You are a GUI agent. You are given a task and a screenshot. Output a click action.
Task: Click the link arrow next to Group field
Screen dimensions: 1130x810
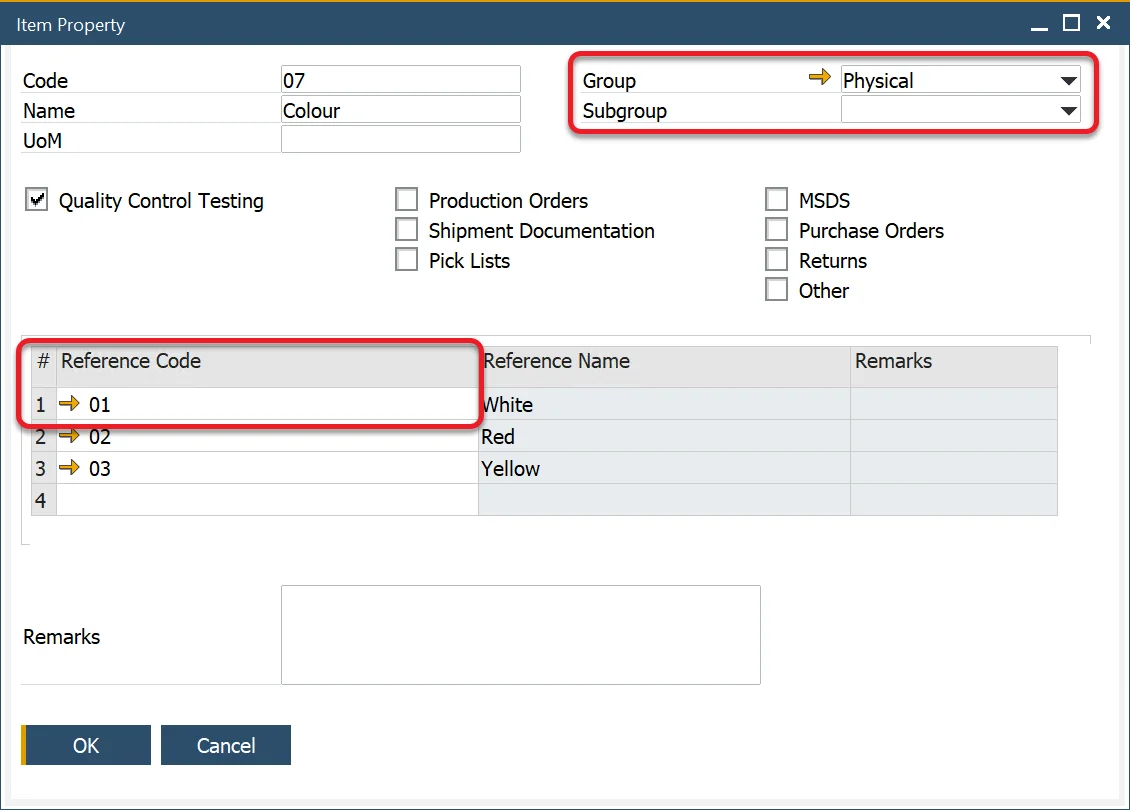coord(819,78)
